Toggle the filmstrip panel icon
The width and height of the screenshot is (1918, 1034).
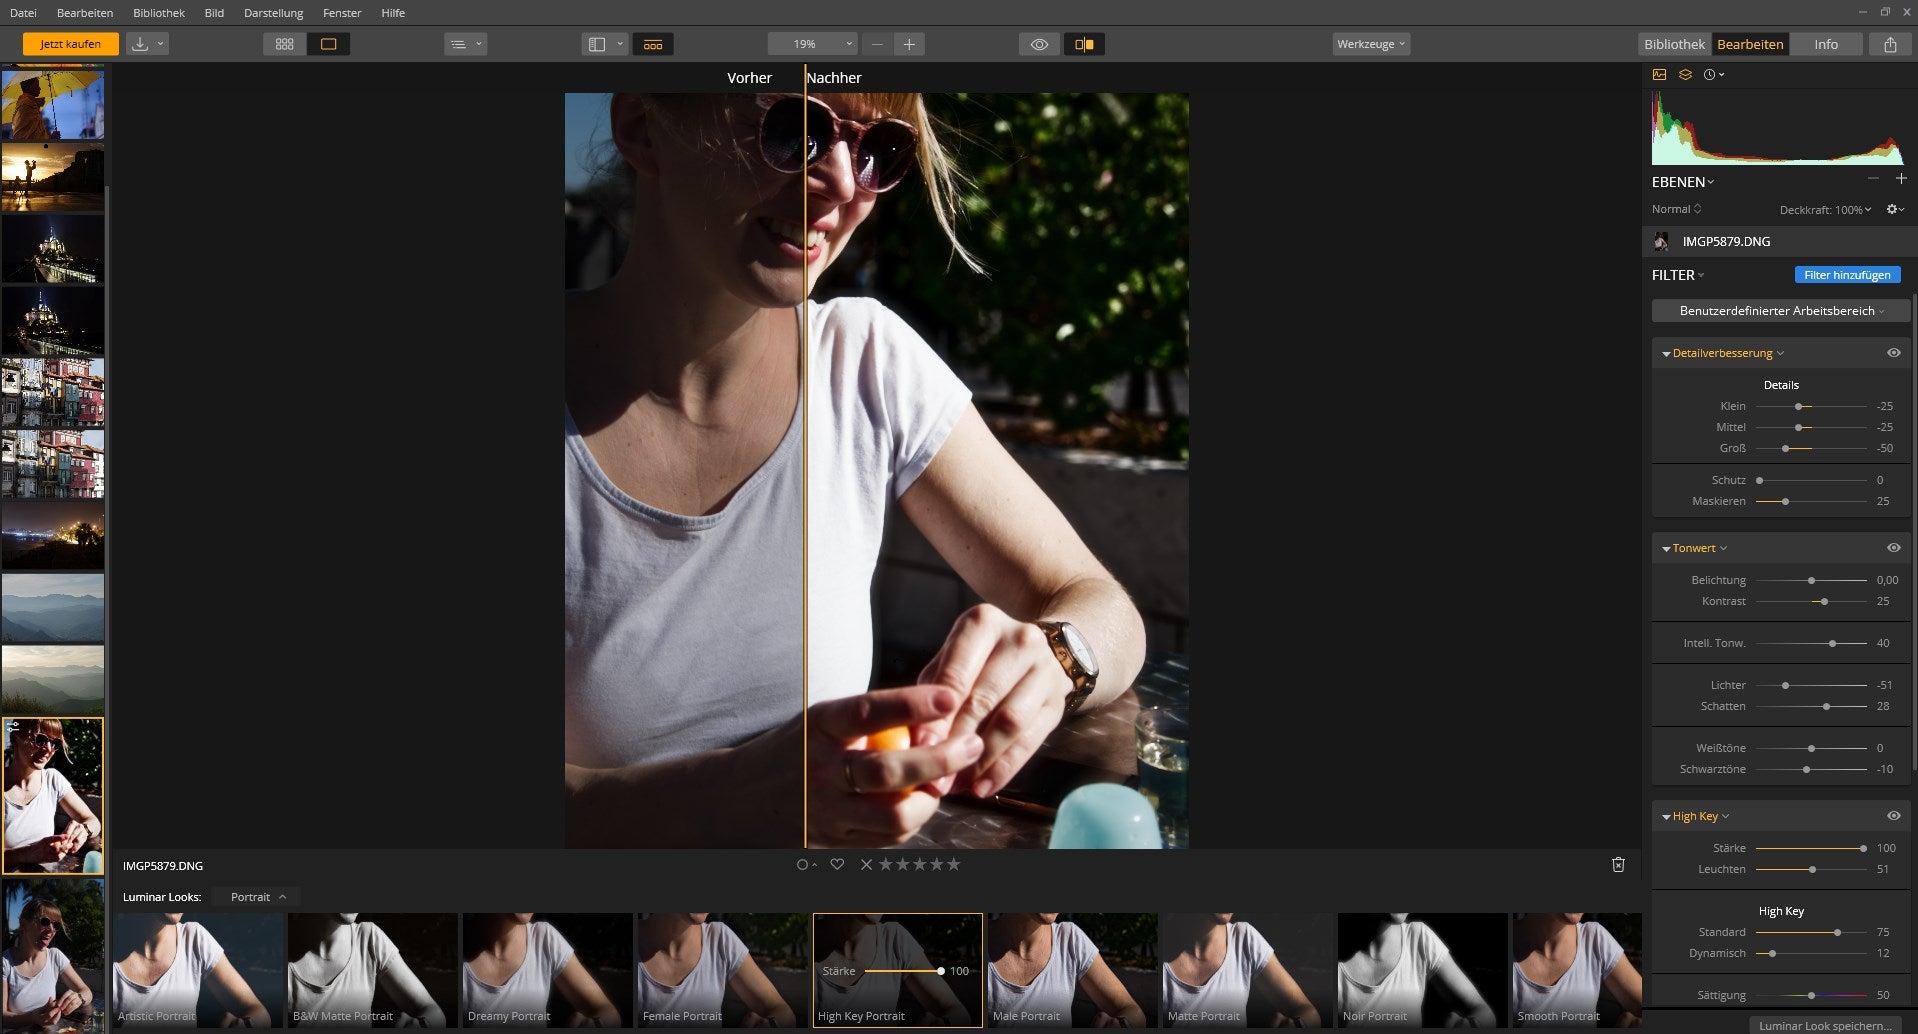[x=653, y=44]
